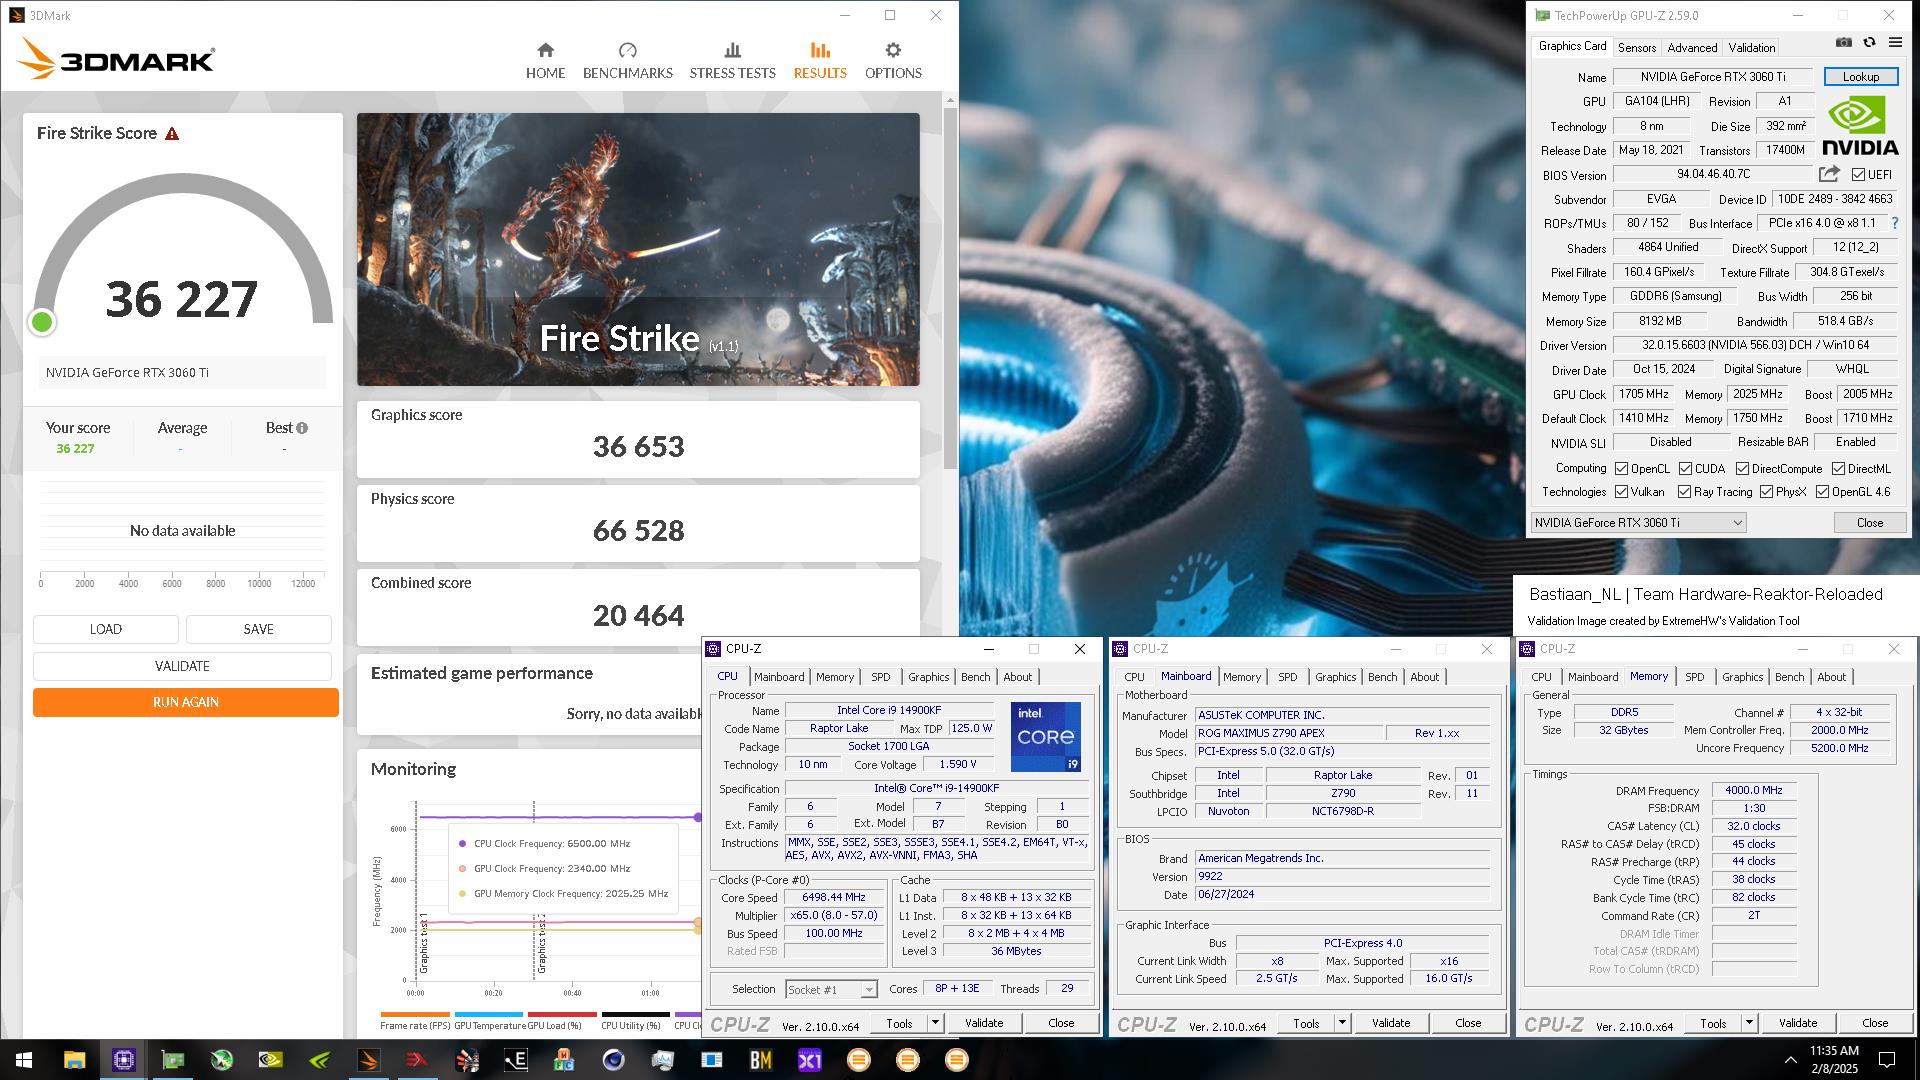The image size is (1920, 1080).
Task: Click the Close button in GPU-Z
Action: click(x=1870, y=523)
